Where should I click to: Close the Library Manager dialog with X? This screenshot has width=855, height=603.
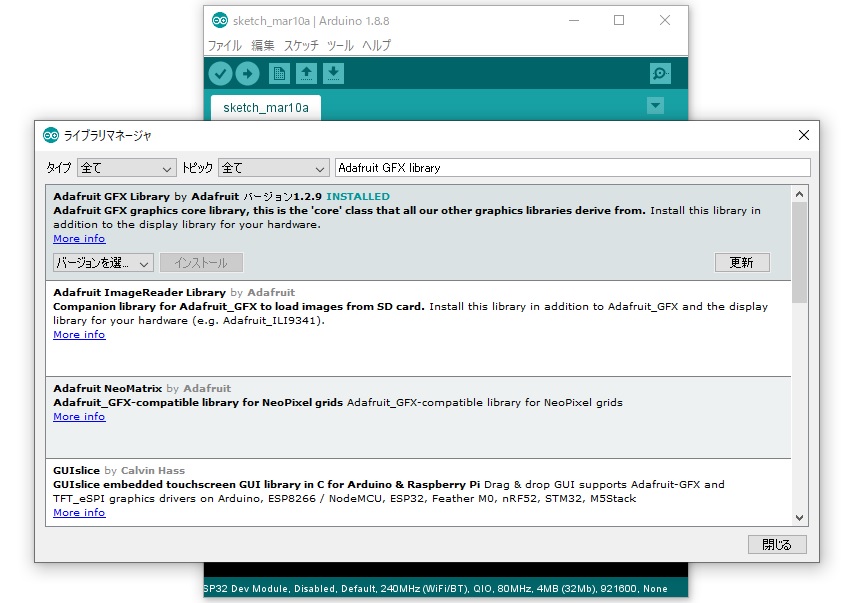tap(803, 135)
